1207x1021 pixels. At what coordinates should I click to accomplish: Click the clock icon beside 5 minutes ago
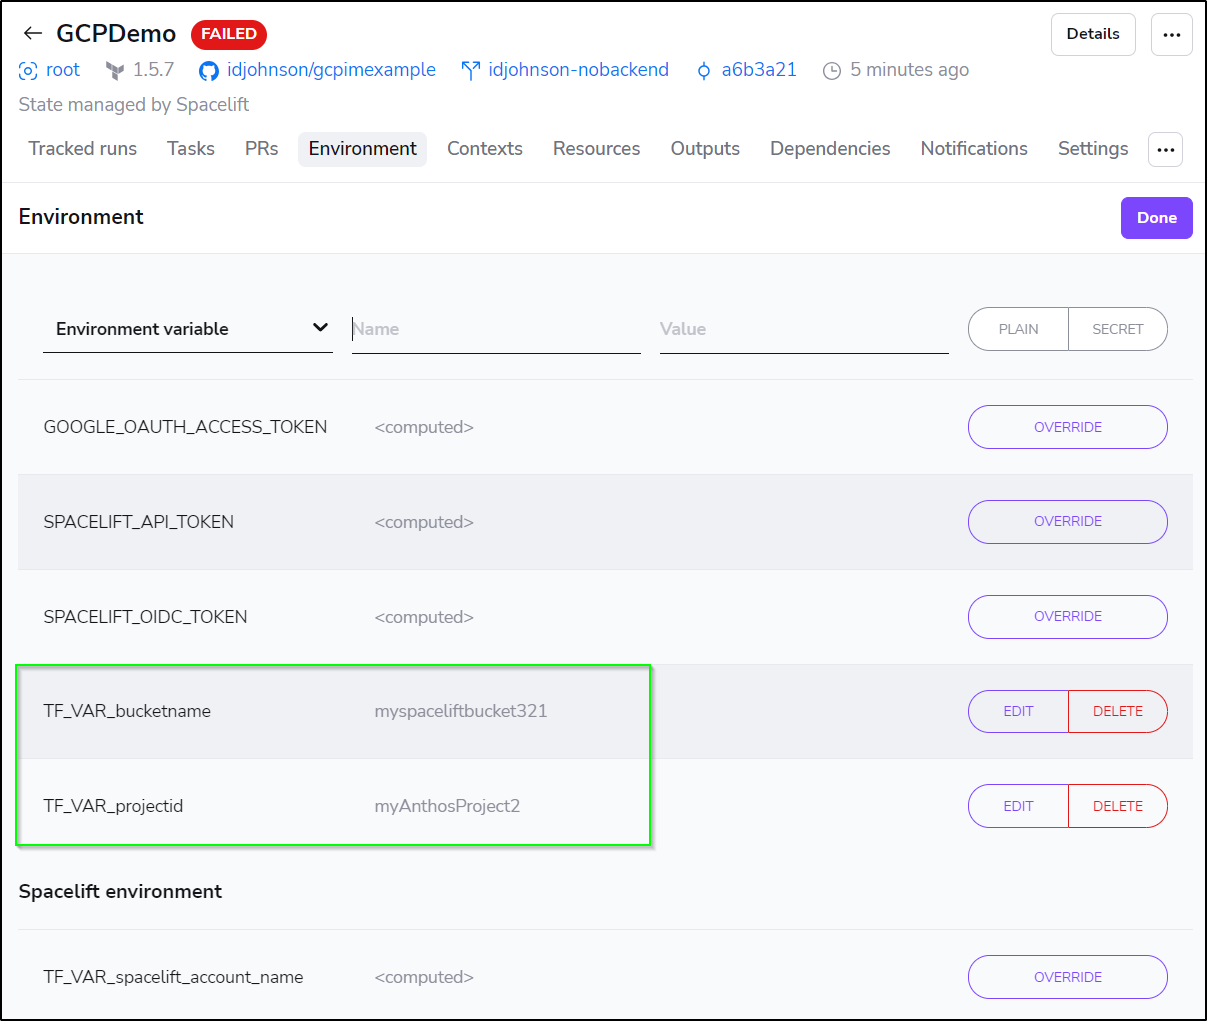click(832, 70)
